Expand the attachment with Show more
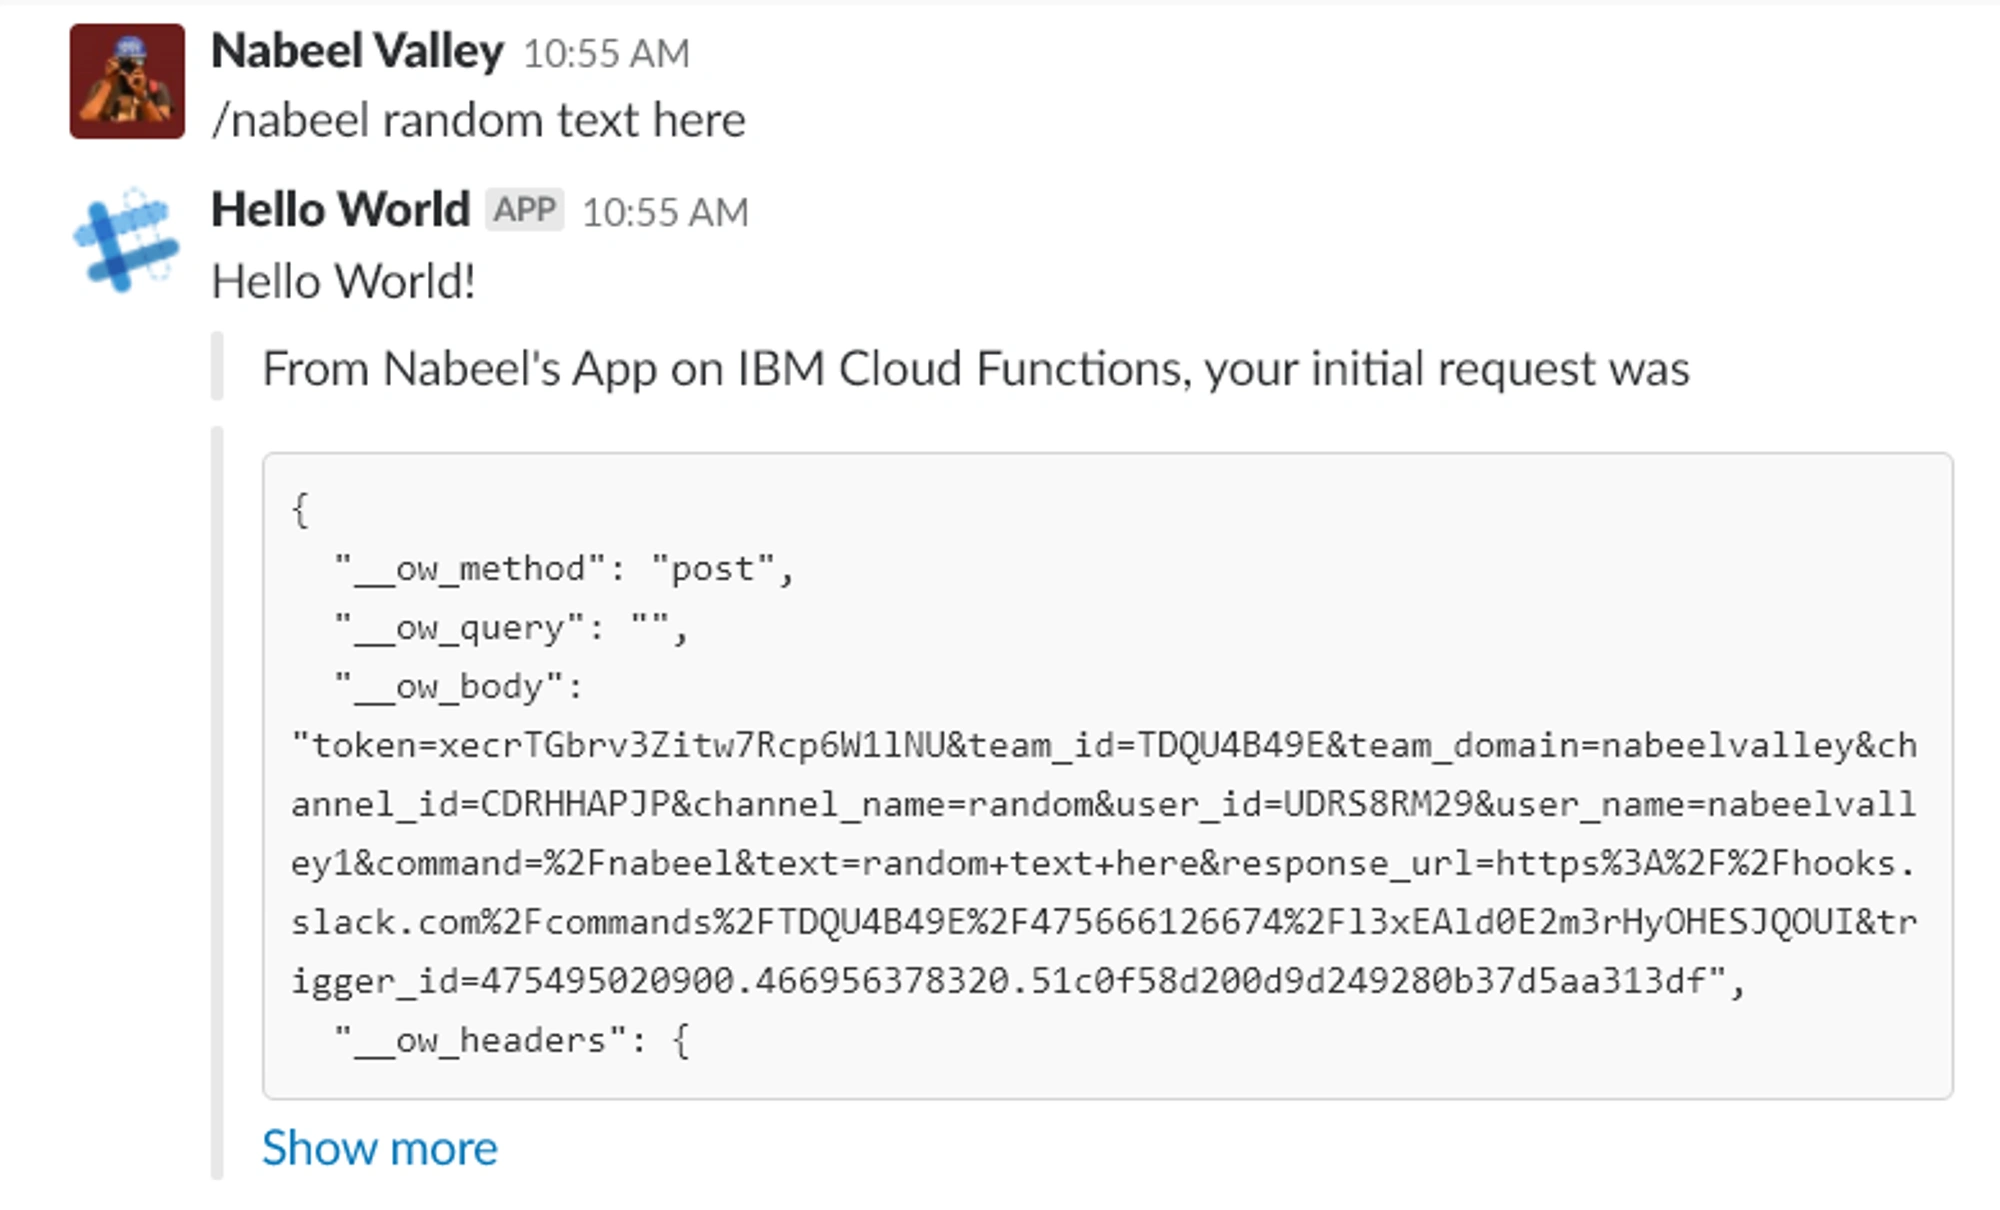This screenshot has width=2000, height=1210. 379,1147
